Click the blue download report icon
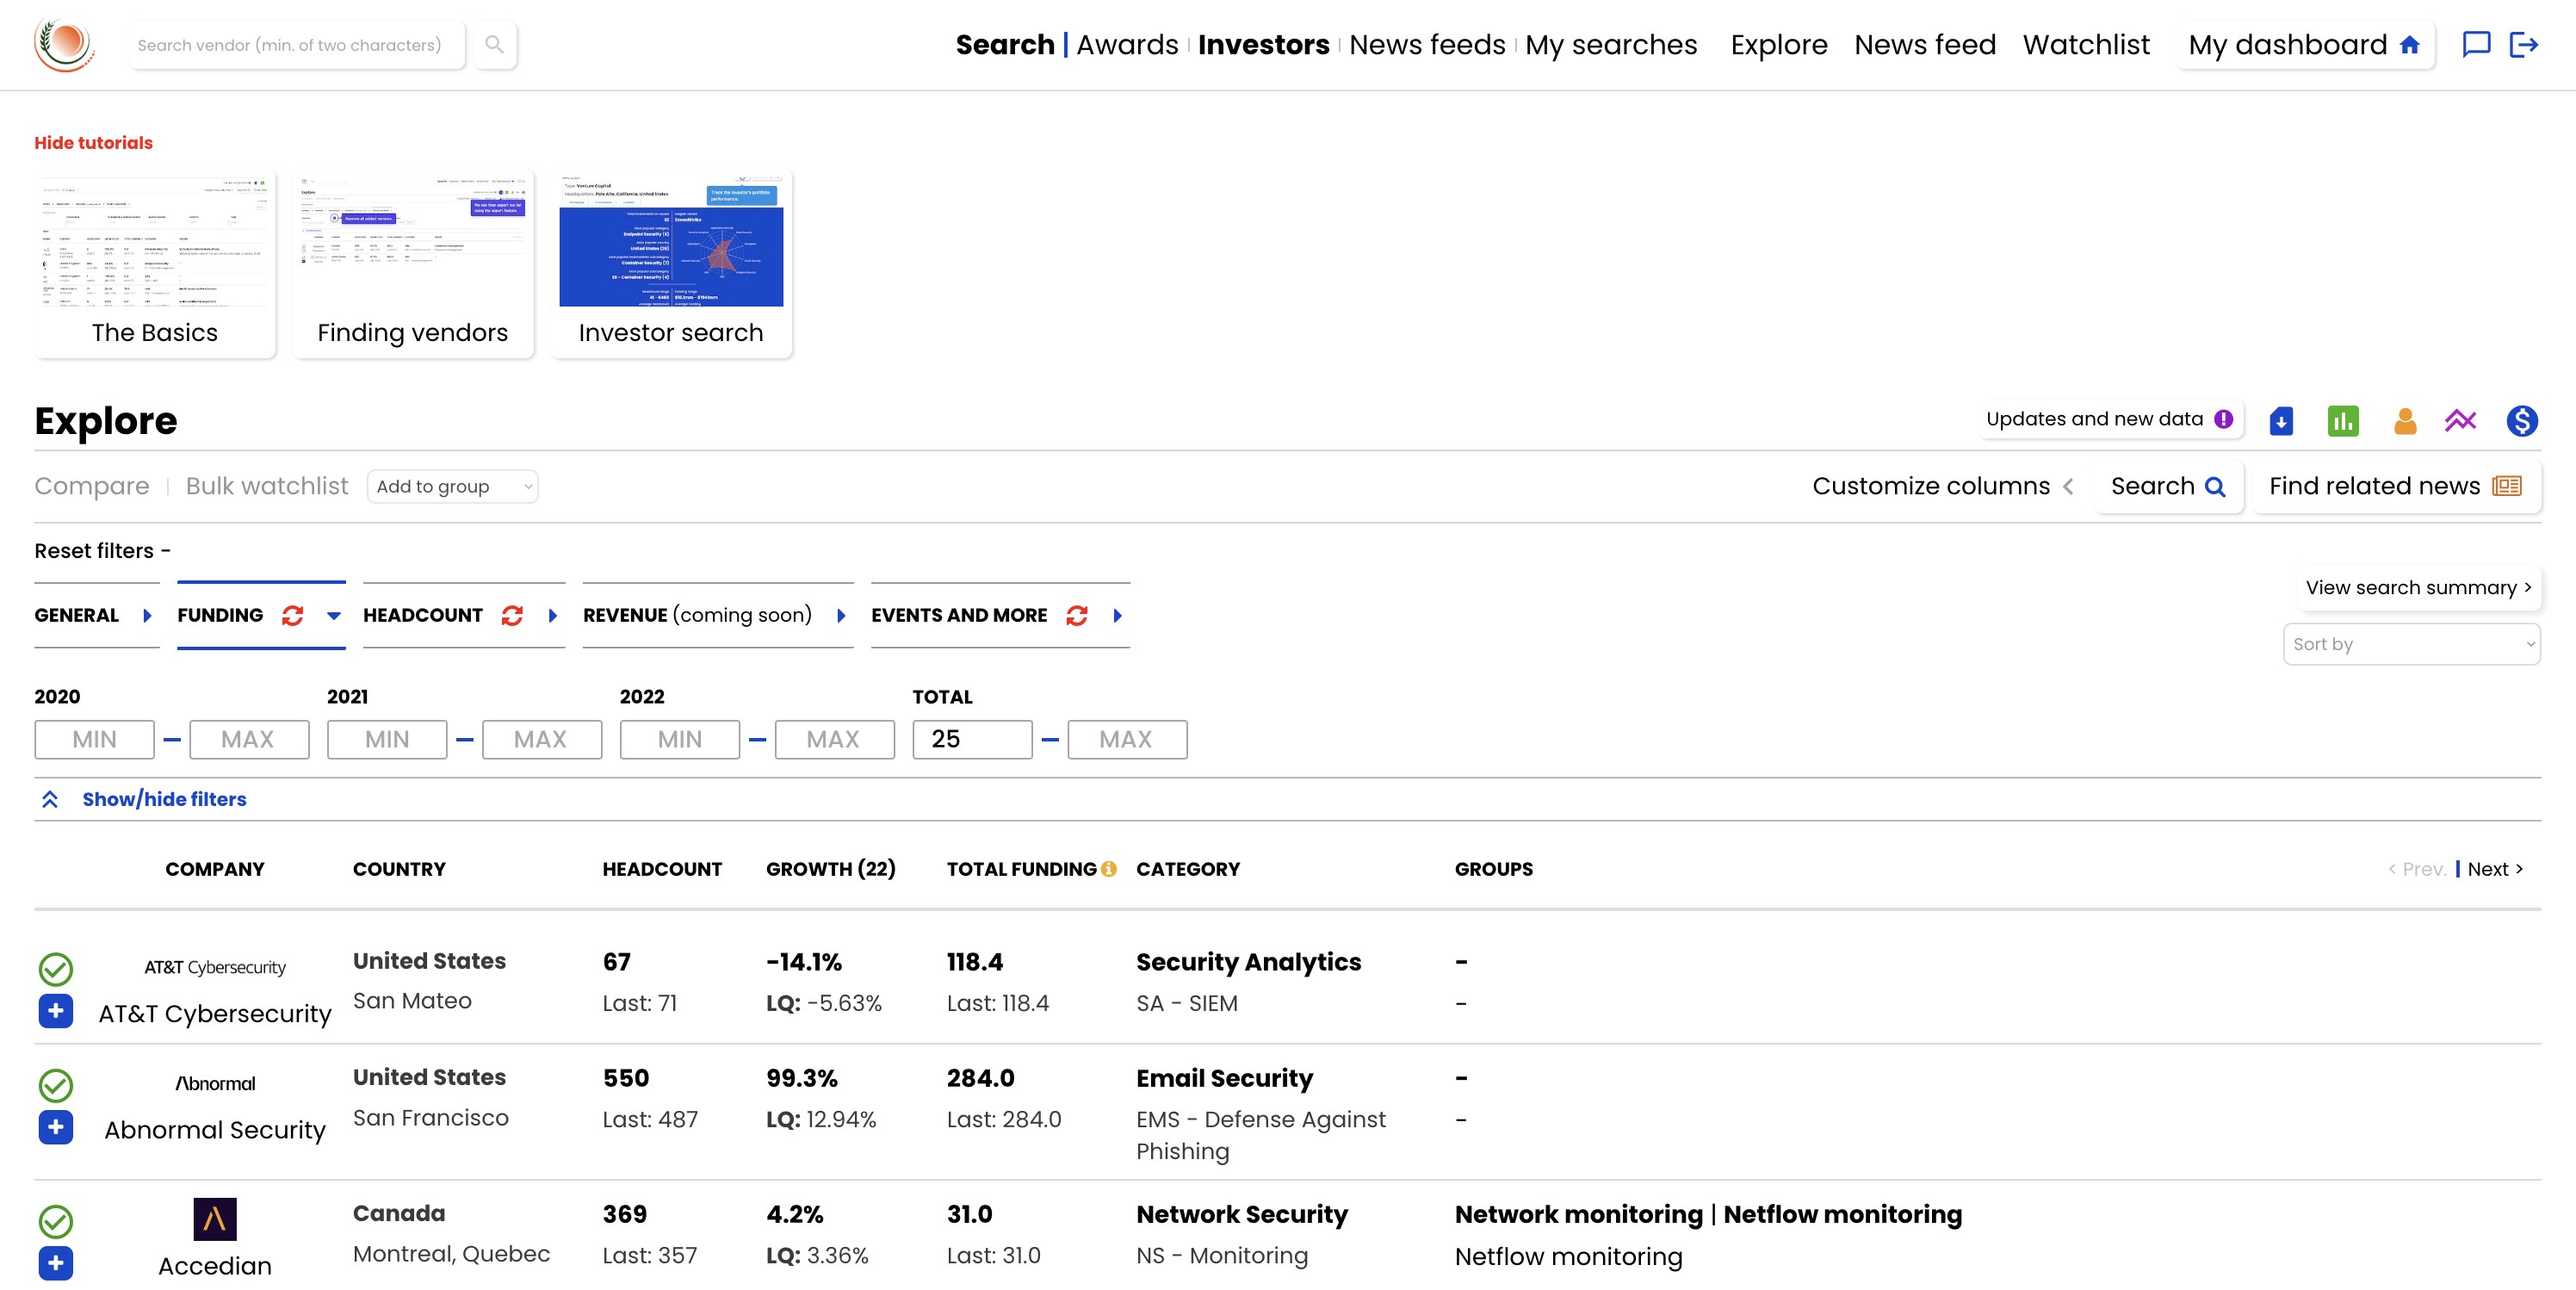The height and width of the screenshot is (1290, 2576). pyautogui.click(x=2281, y=421)
